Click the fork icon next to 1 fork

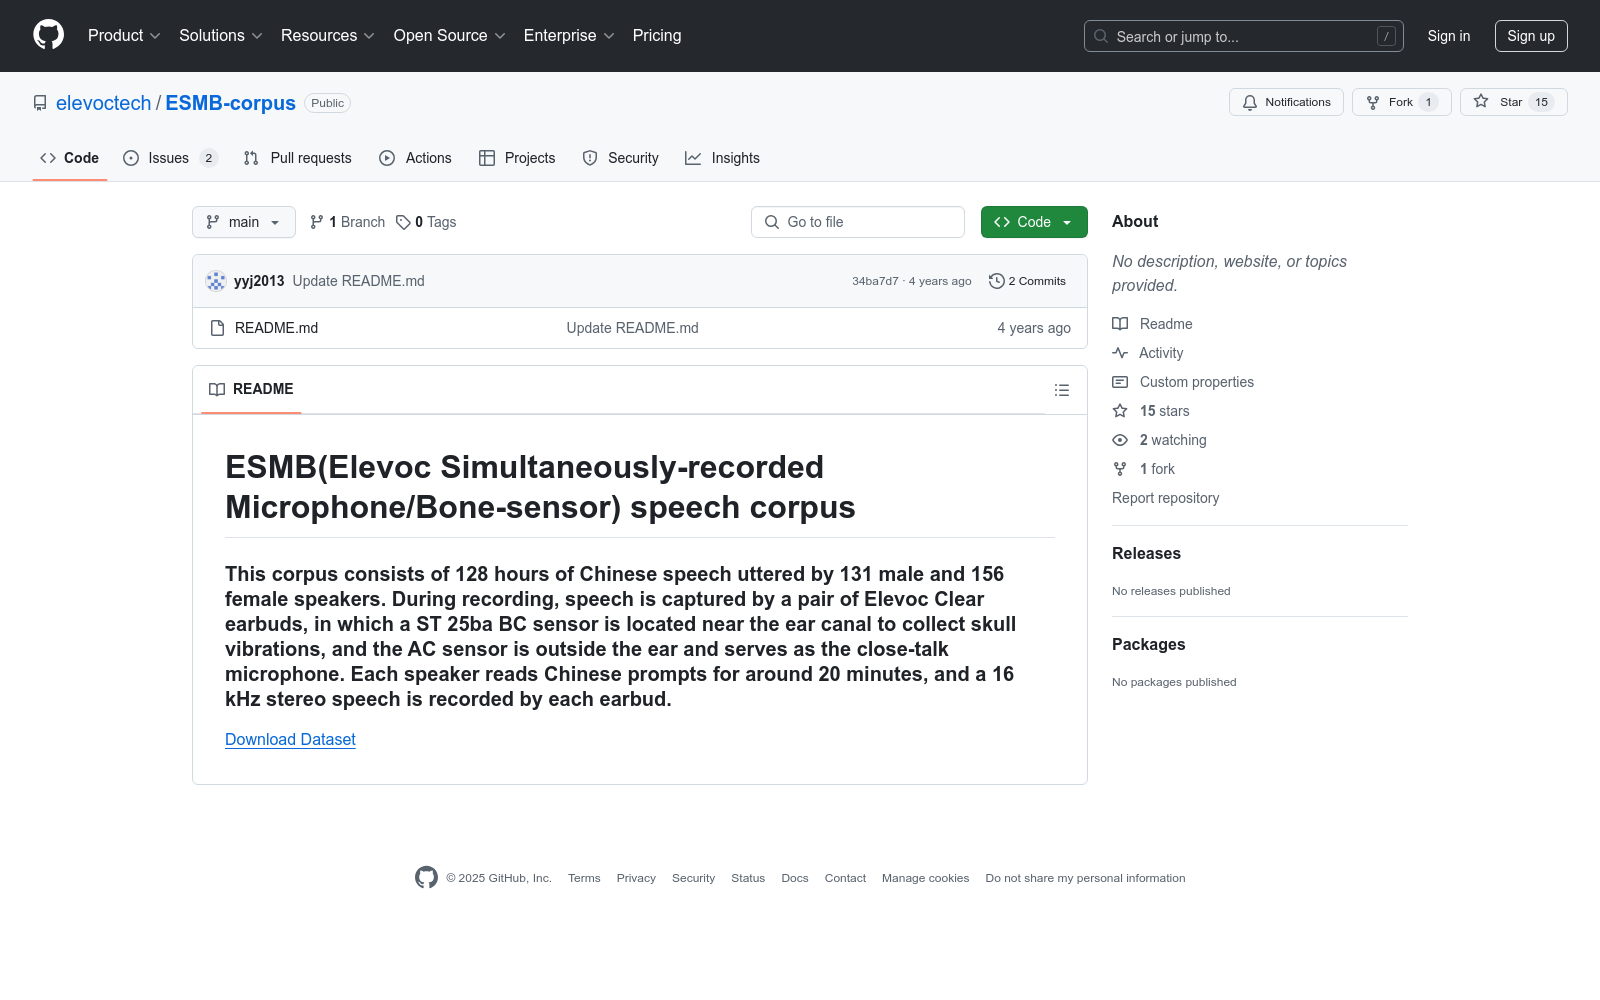(1120, 469)
